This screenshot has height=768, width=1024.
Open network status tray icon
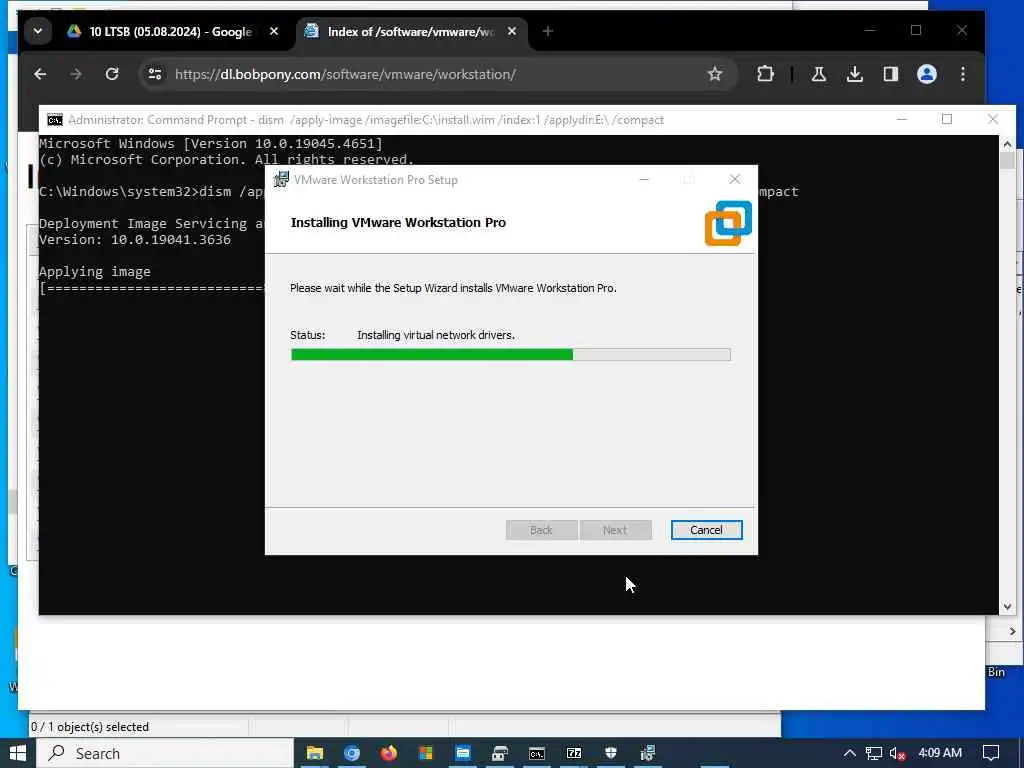click(x=874, y=753)
